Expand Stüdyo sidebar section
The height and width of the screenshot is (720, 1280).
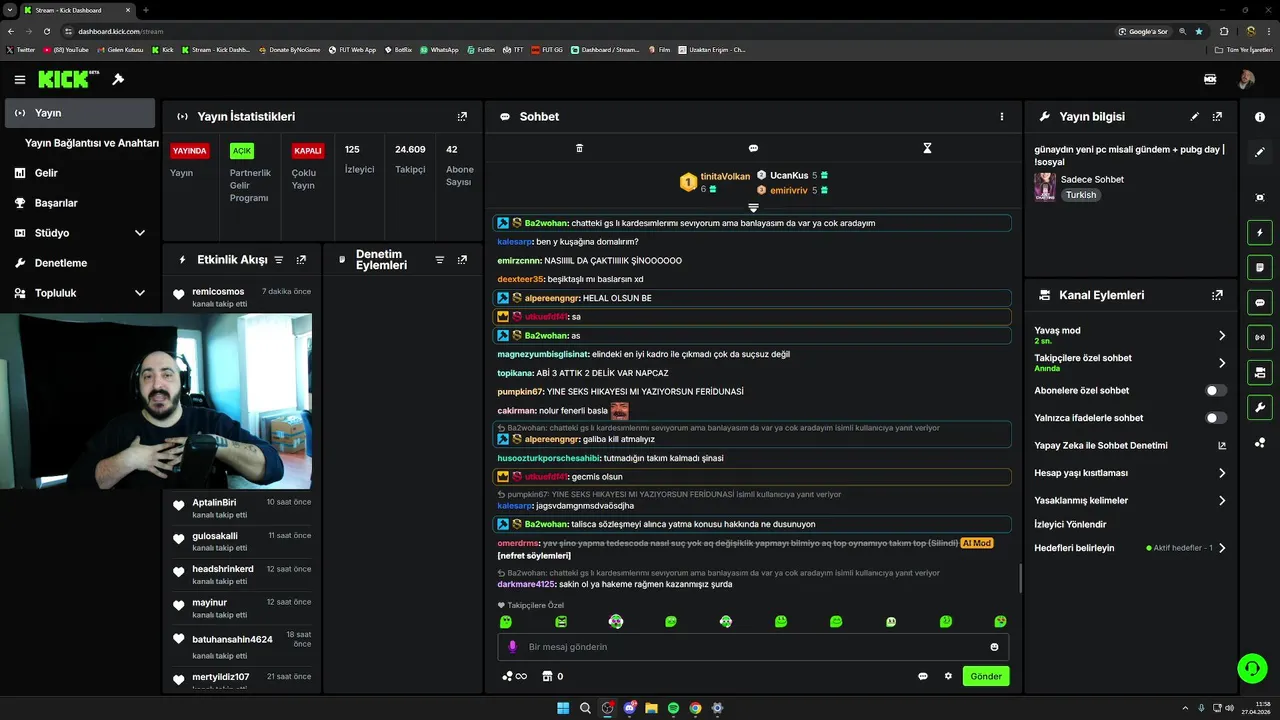coord(140,233)
